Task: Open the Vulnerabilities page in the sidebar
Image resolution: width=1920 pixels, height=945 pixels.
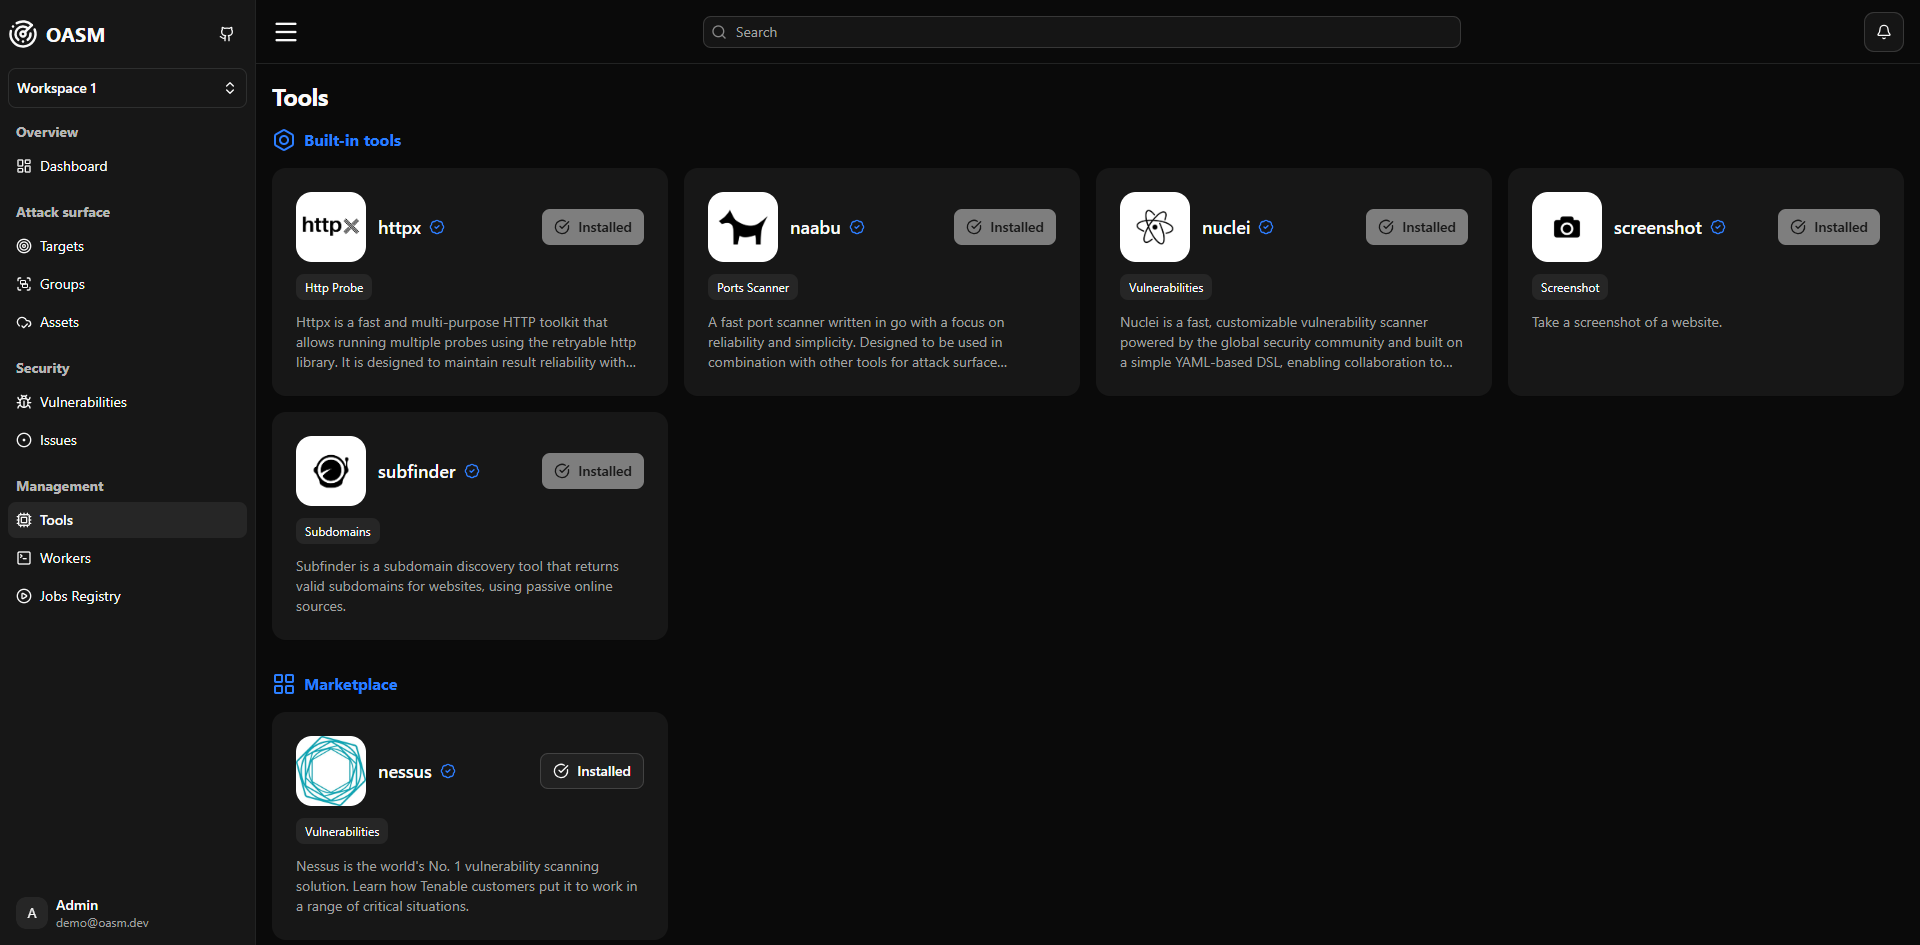Action: (x=127, y=402)
